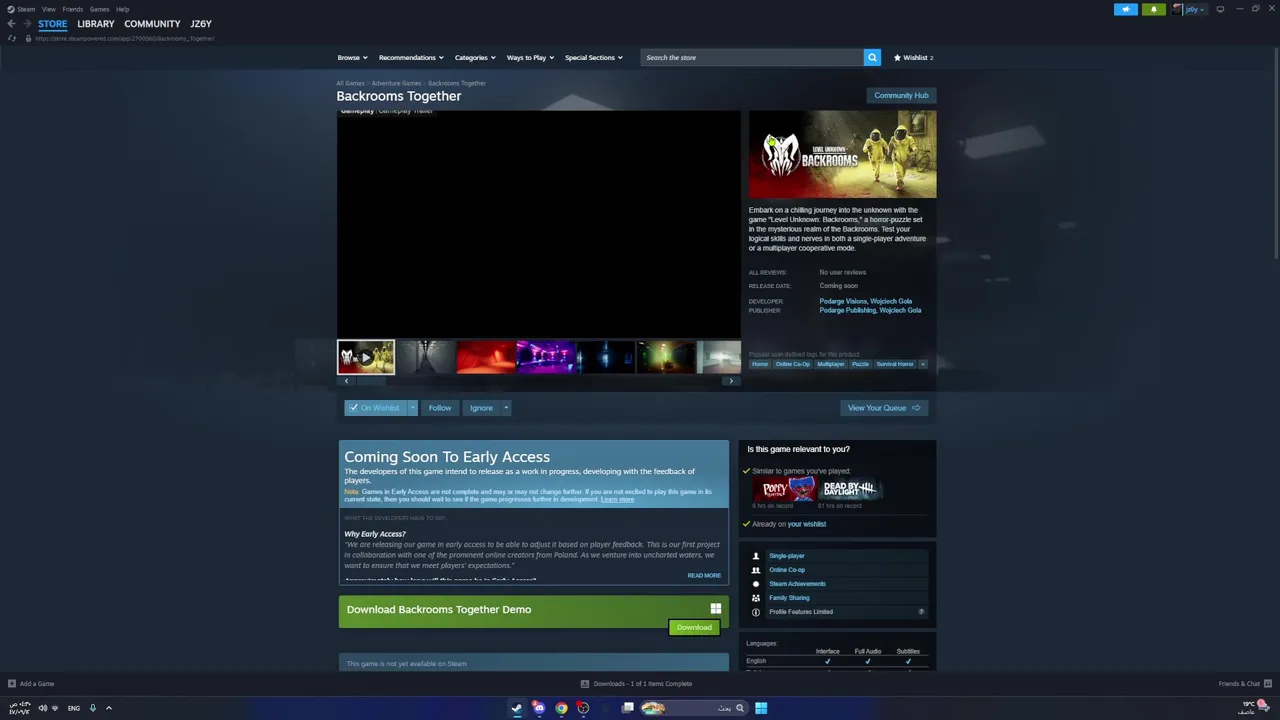Expand early access text with READ MORE
The image size is (1280, 720).
pos(704,575)
